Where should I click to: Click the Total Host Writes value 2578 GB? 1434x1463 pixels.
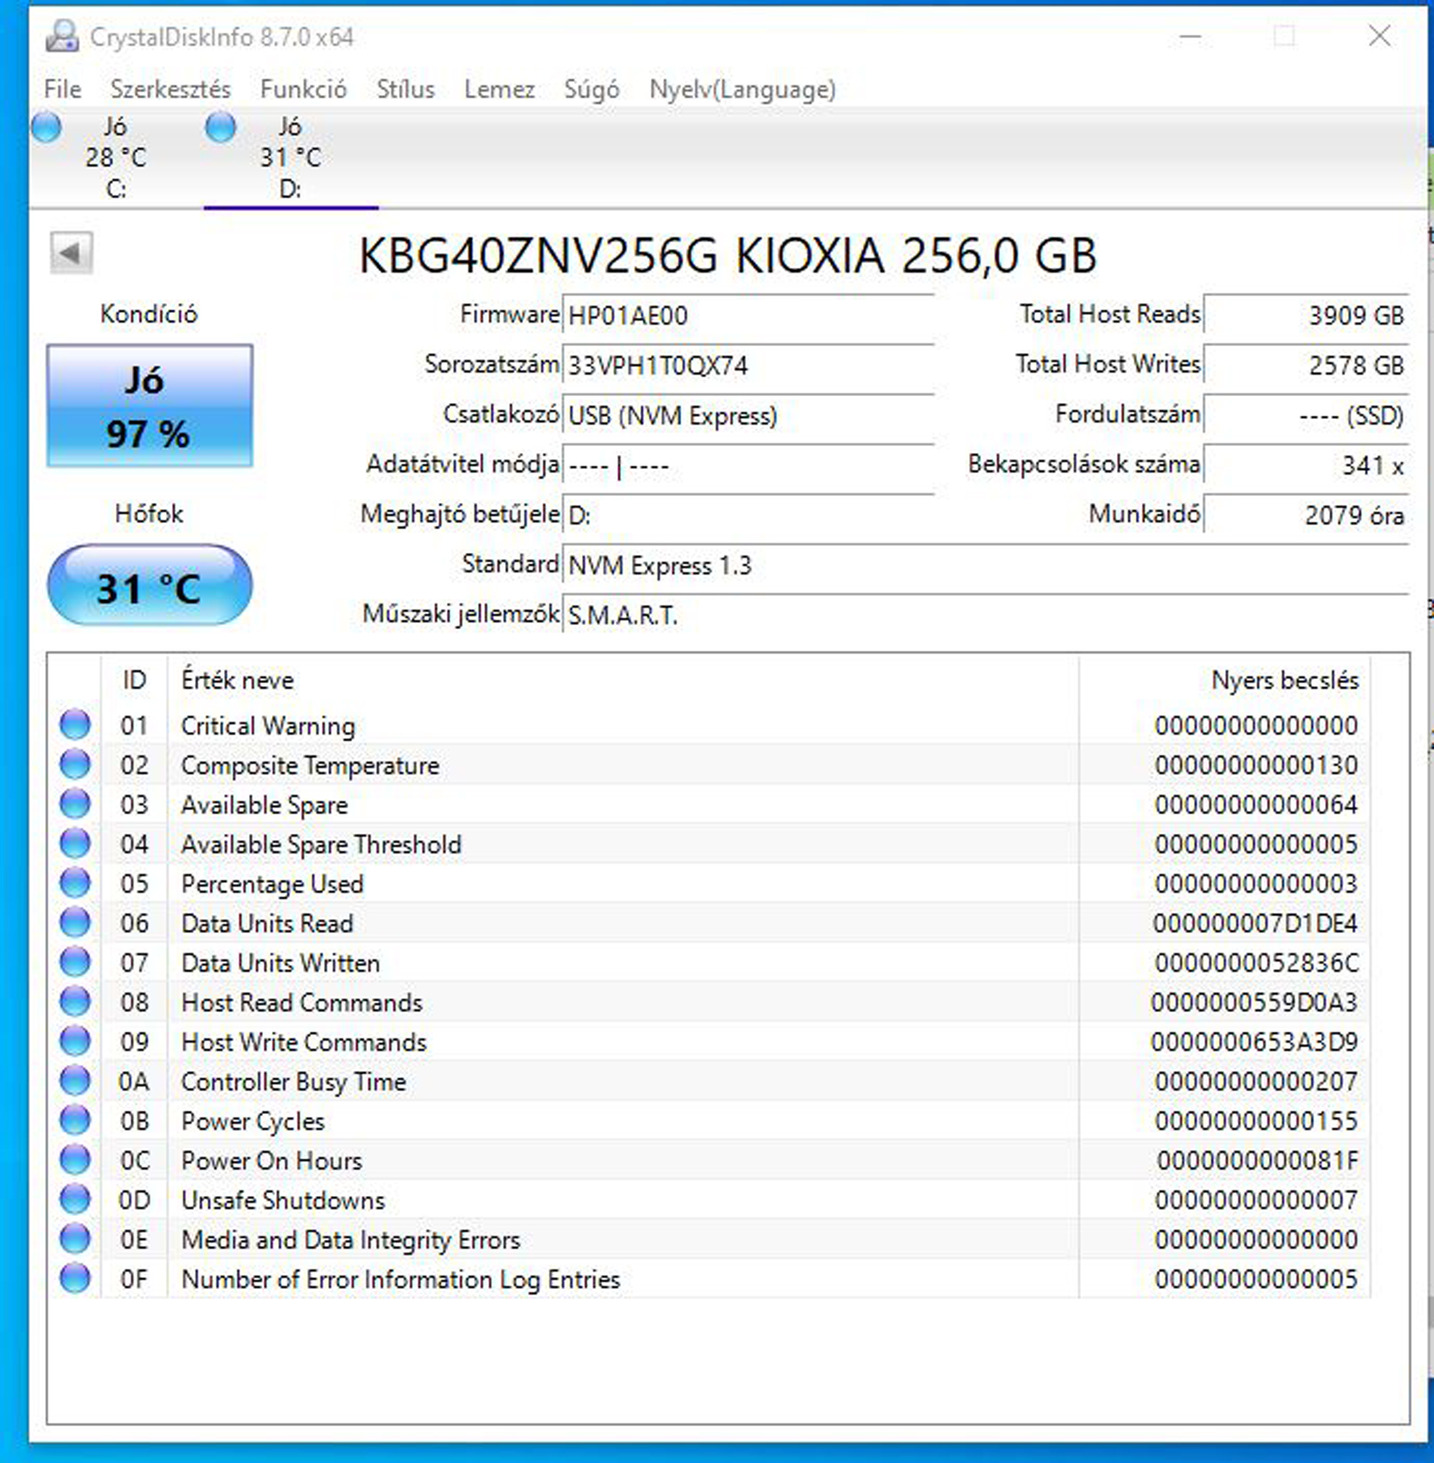[x=1305, y=366]
